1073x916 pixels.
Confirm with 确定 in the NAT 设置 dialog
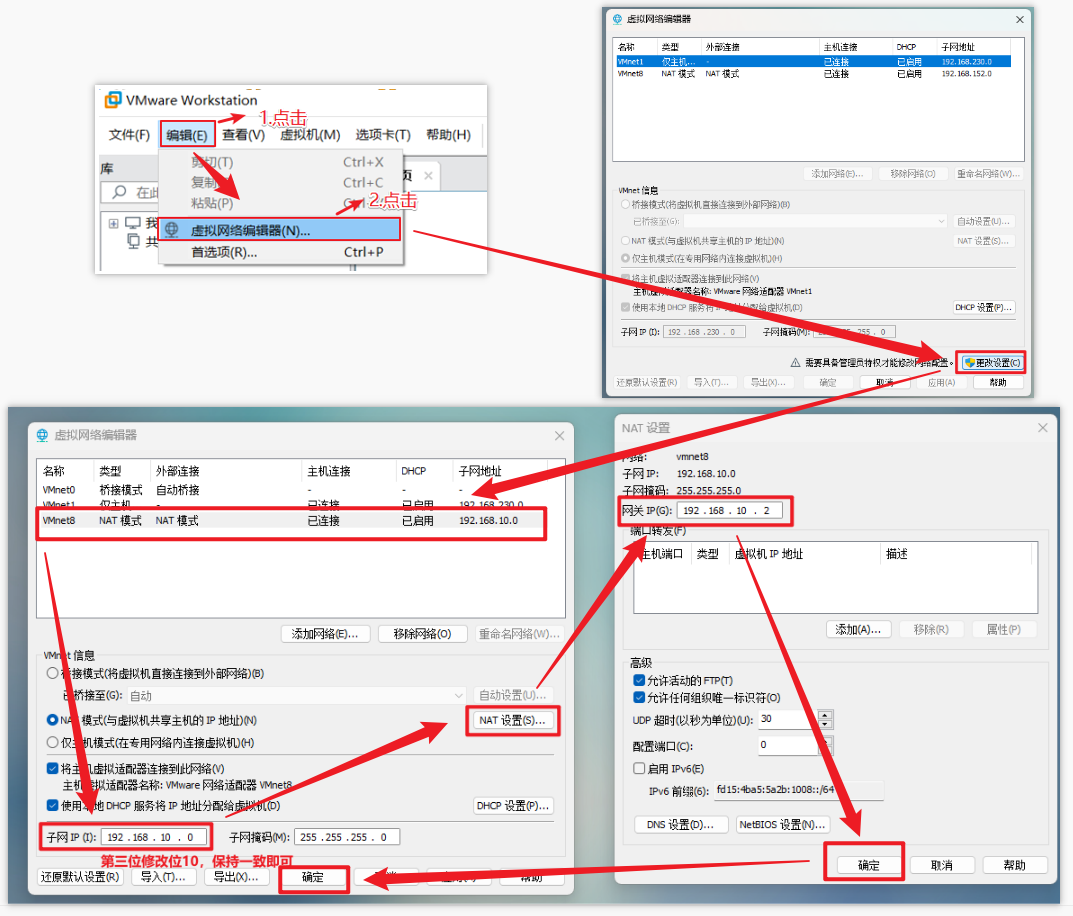tap(868, 865)
